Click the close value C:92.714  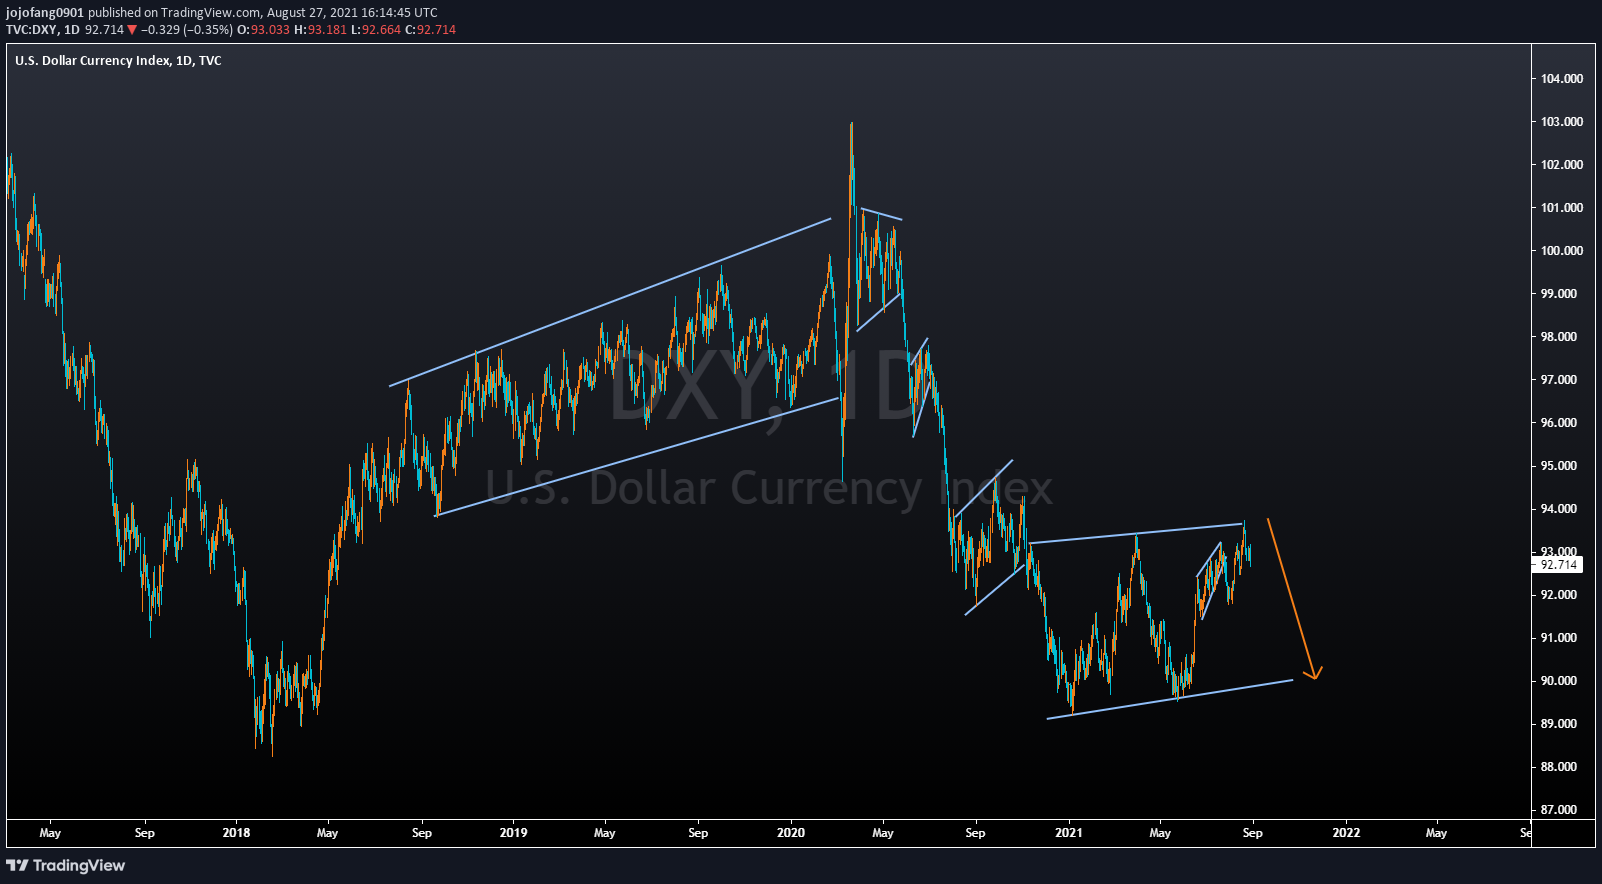431,30
